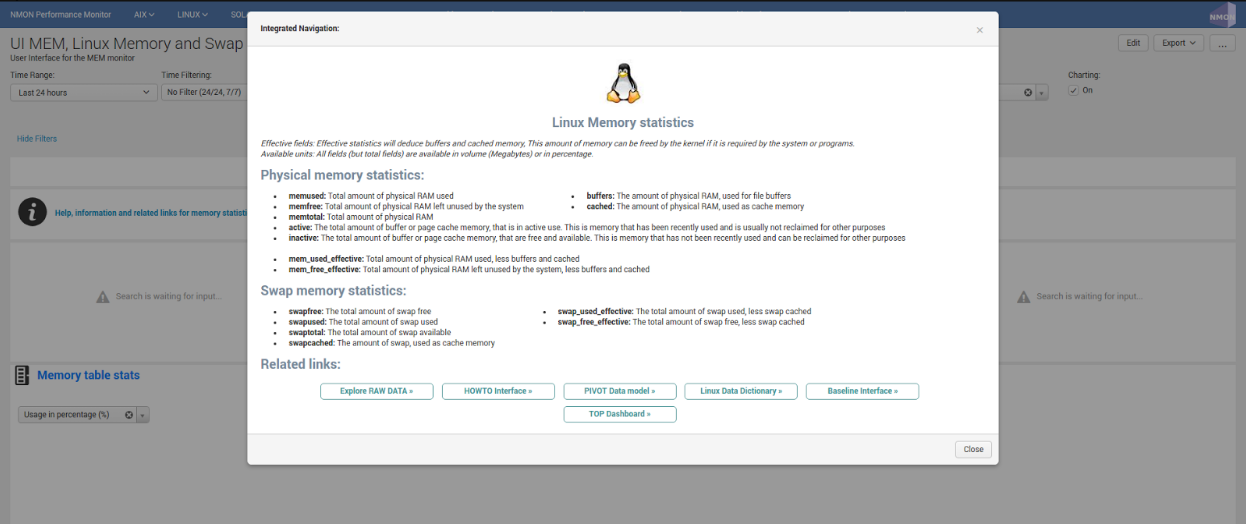
Task: Click the Hide Filters link
Action: pyautogui.click(x=37, y=139)
